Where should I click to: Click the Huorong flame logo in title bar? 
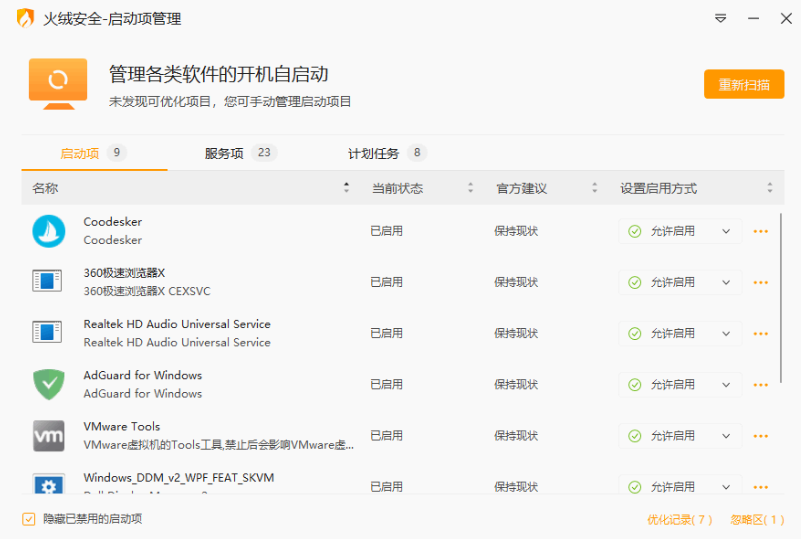[x=25, y=19]
